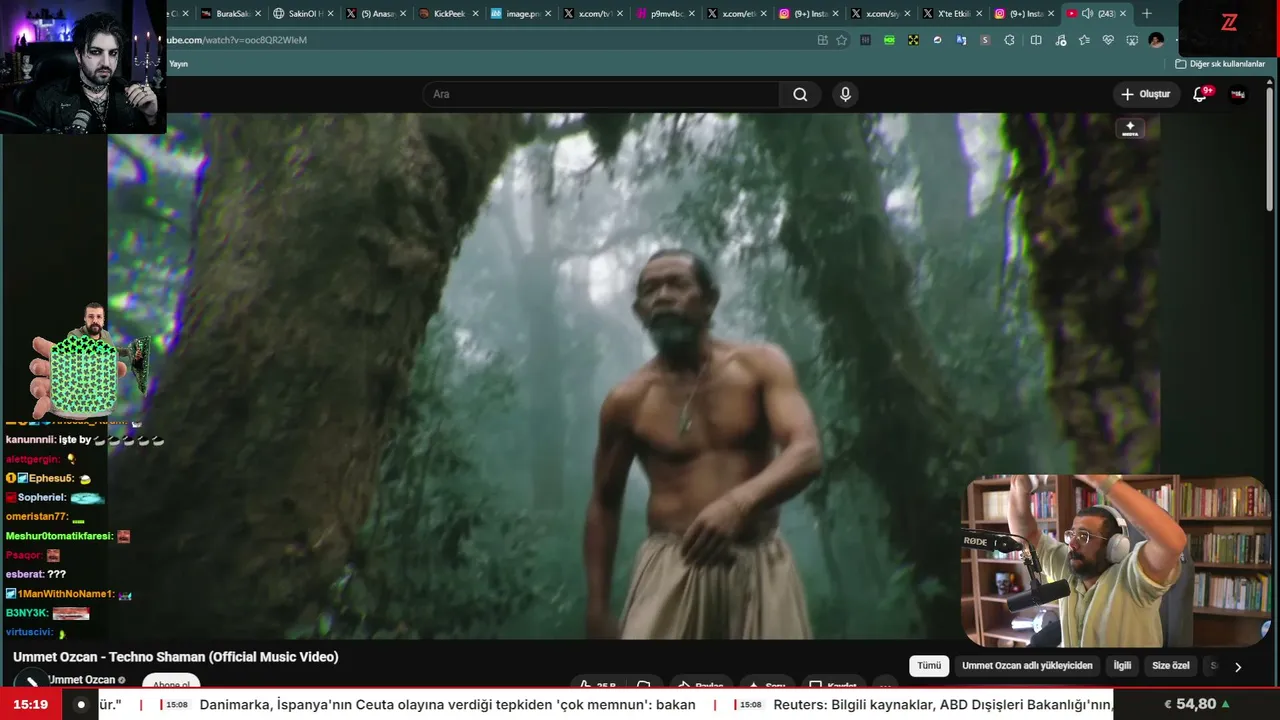The width and height of the screenshot is (1280, 720).
Task: Open a new browser tab
Action: 1147,14
